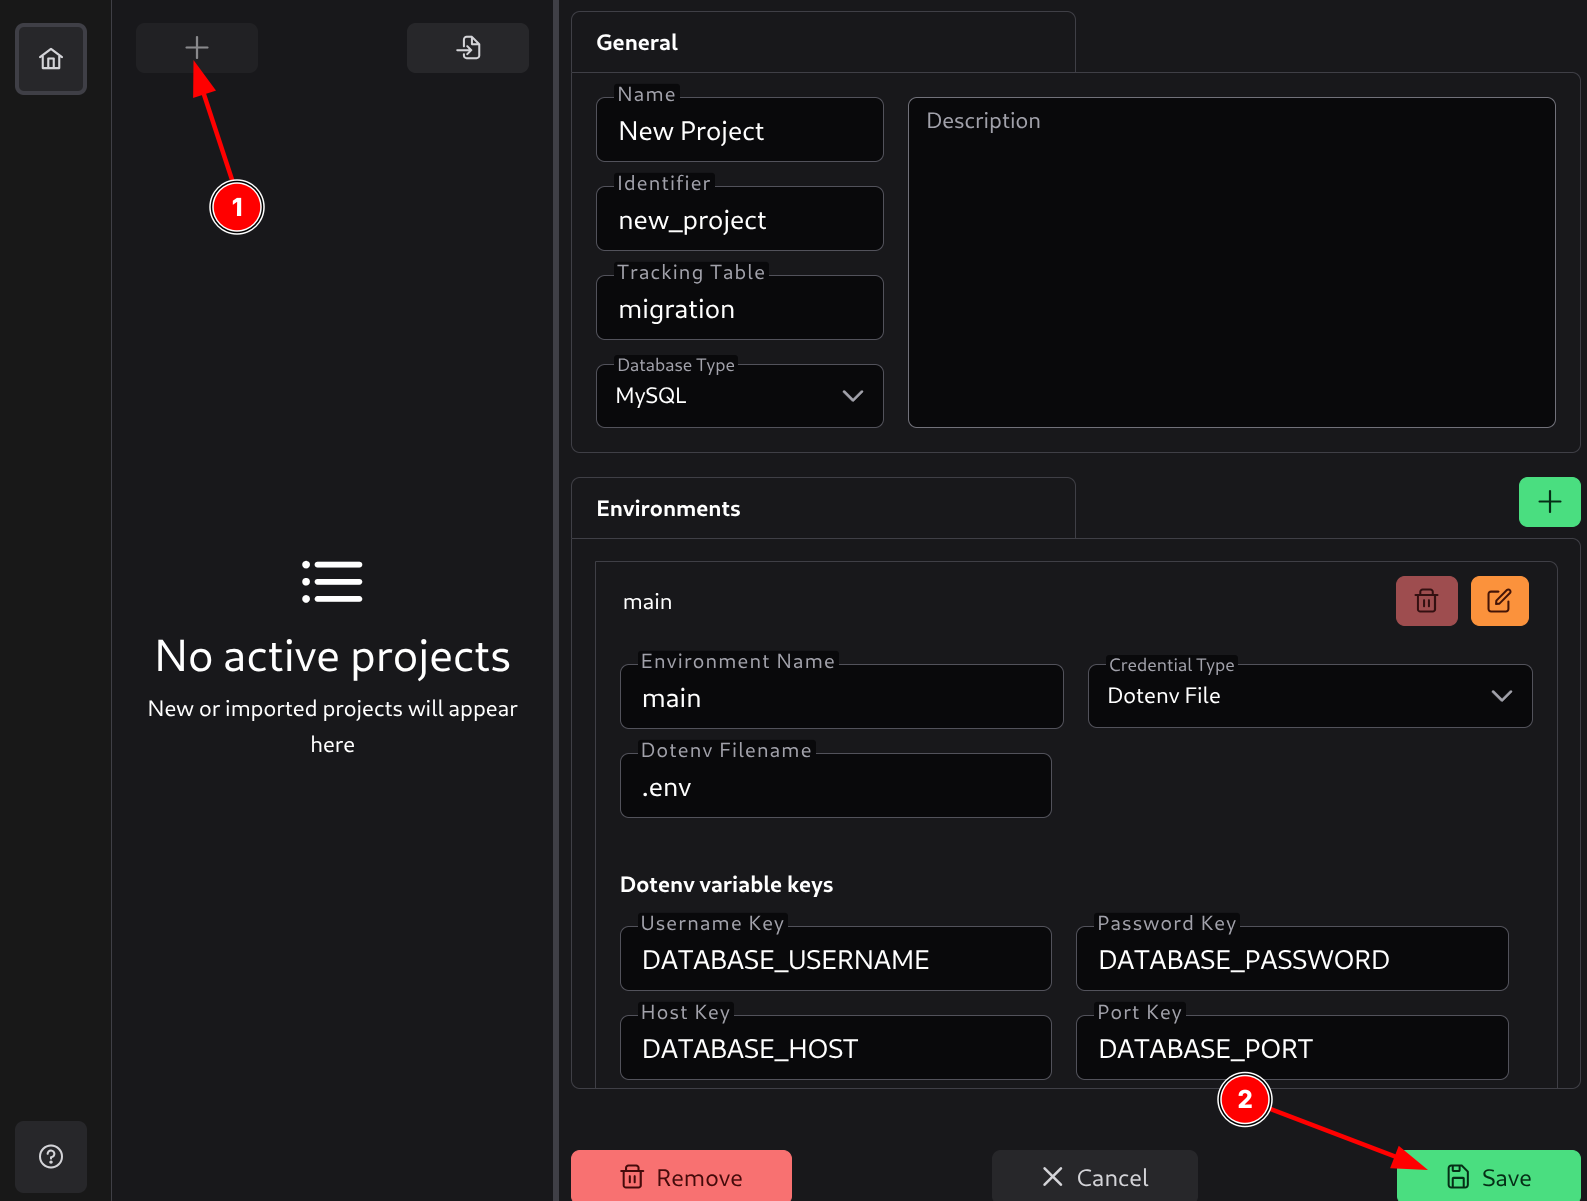
Task: Expand the Credential Type dropdown
Action: coord(1310,696)
